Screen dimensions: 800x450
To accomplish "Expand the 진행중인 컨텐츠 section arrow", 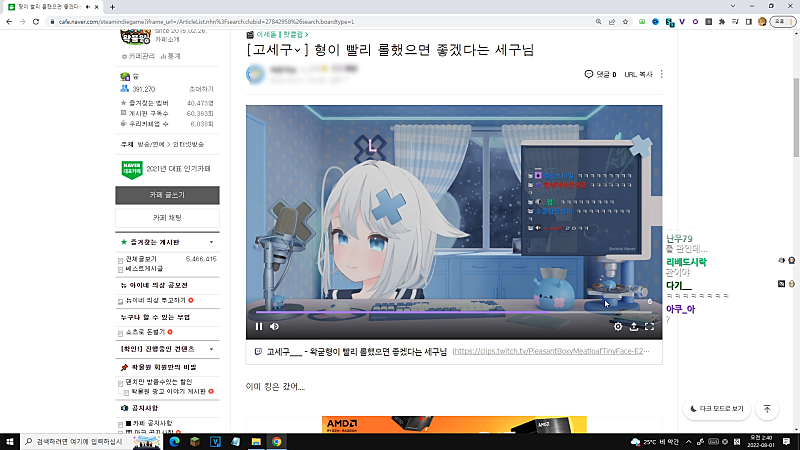I will click(x=211, y=349).
